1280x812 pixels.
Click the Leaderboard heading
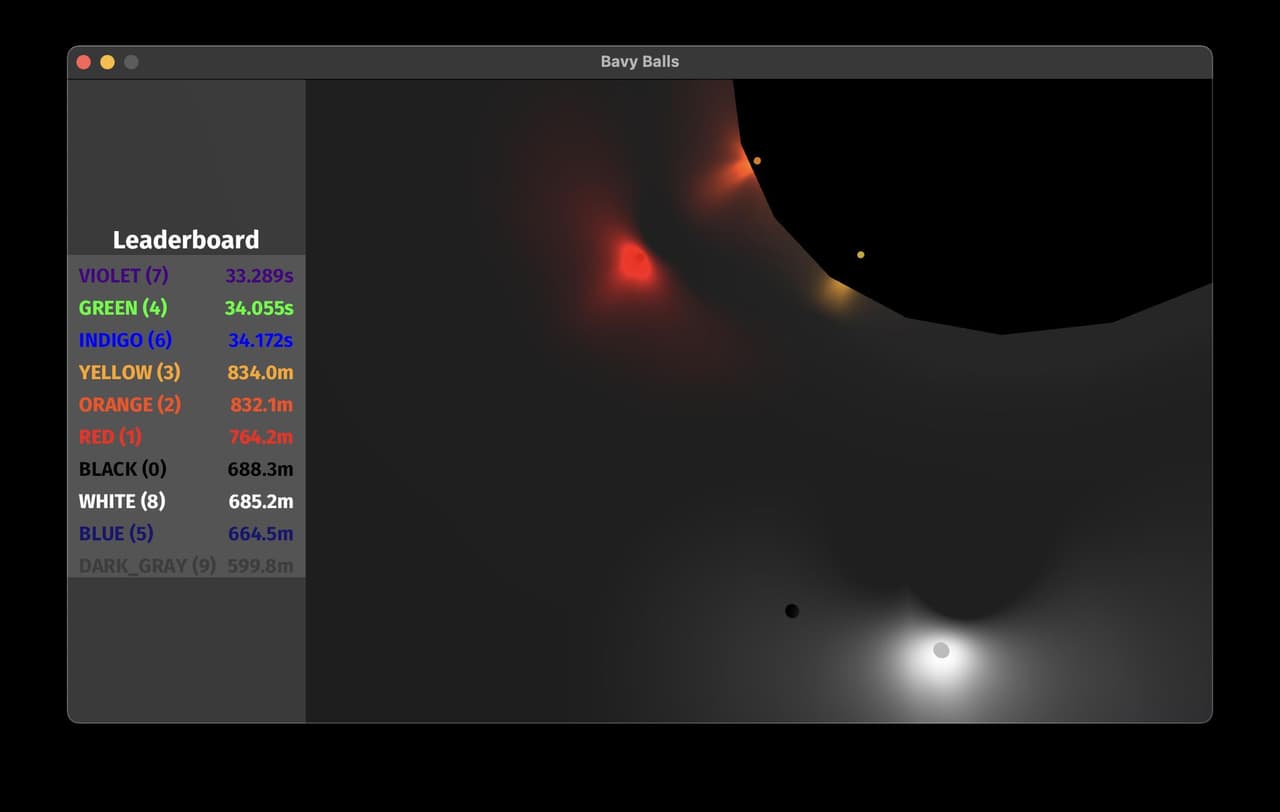pyautogui.click(x=186, y=240)
